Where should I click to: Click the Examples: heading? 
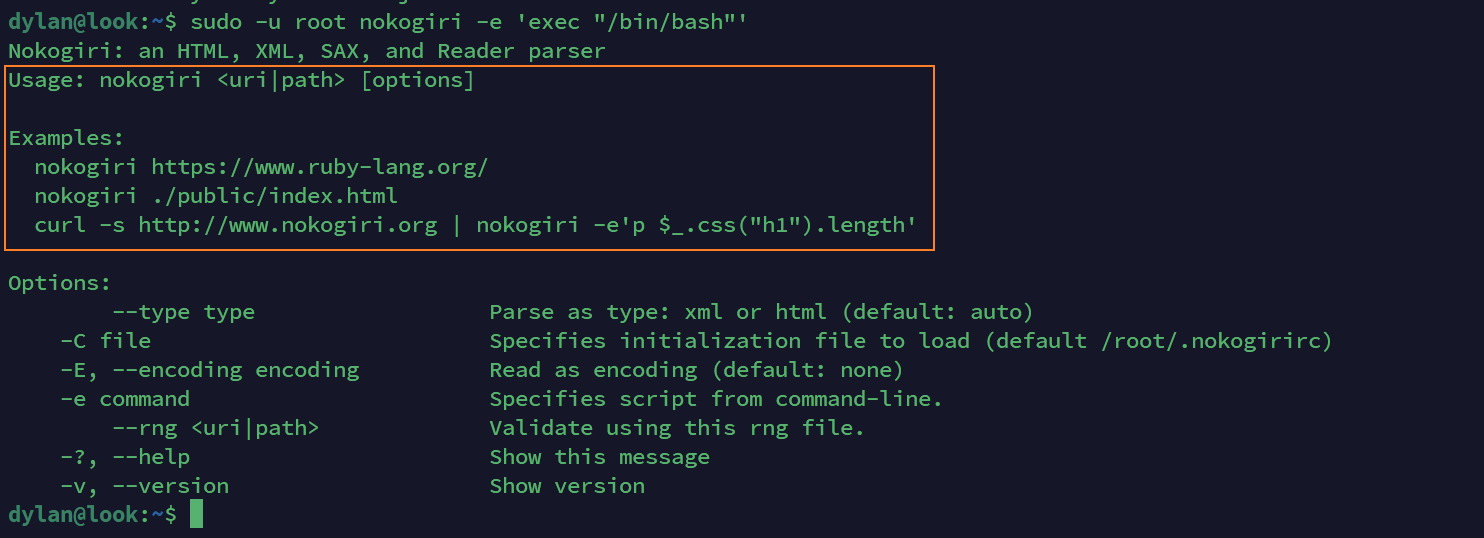pos(66,138)
